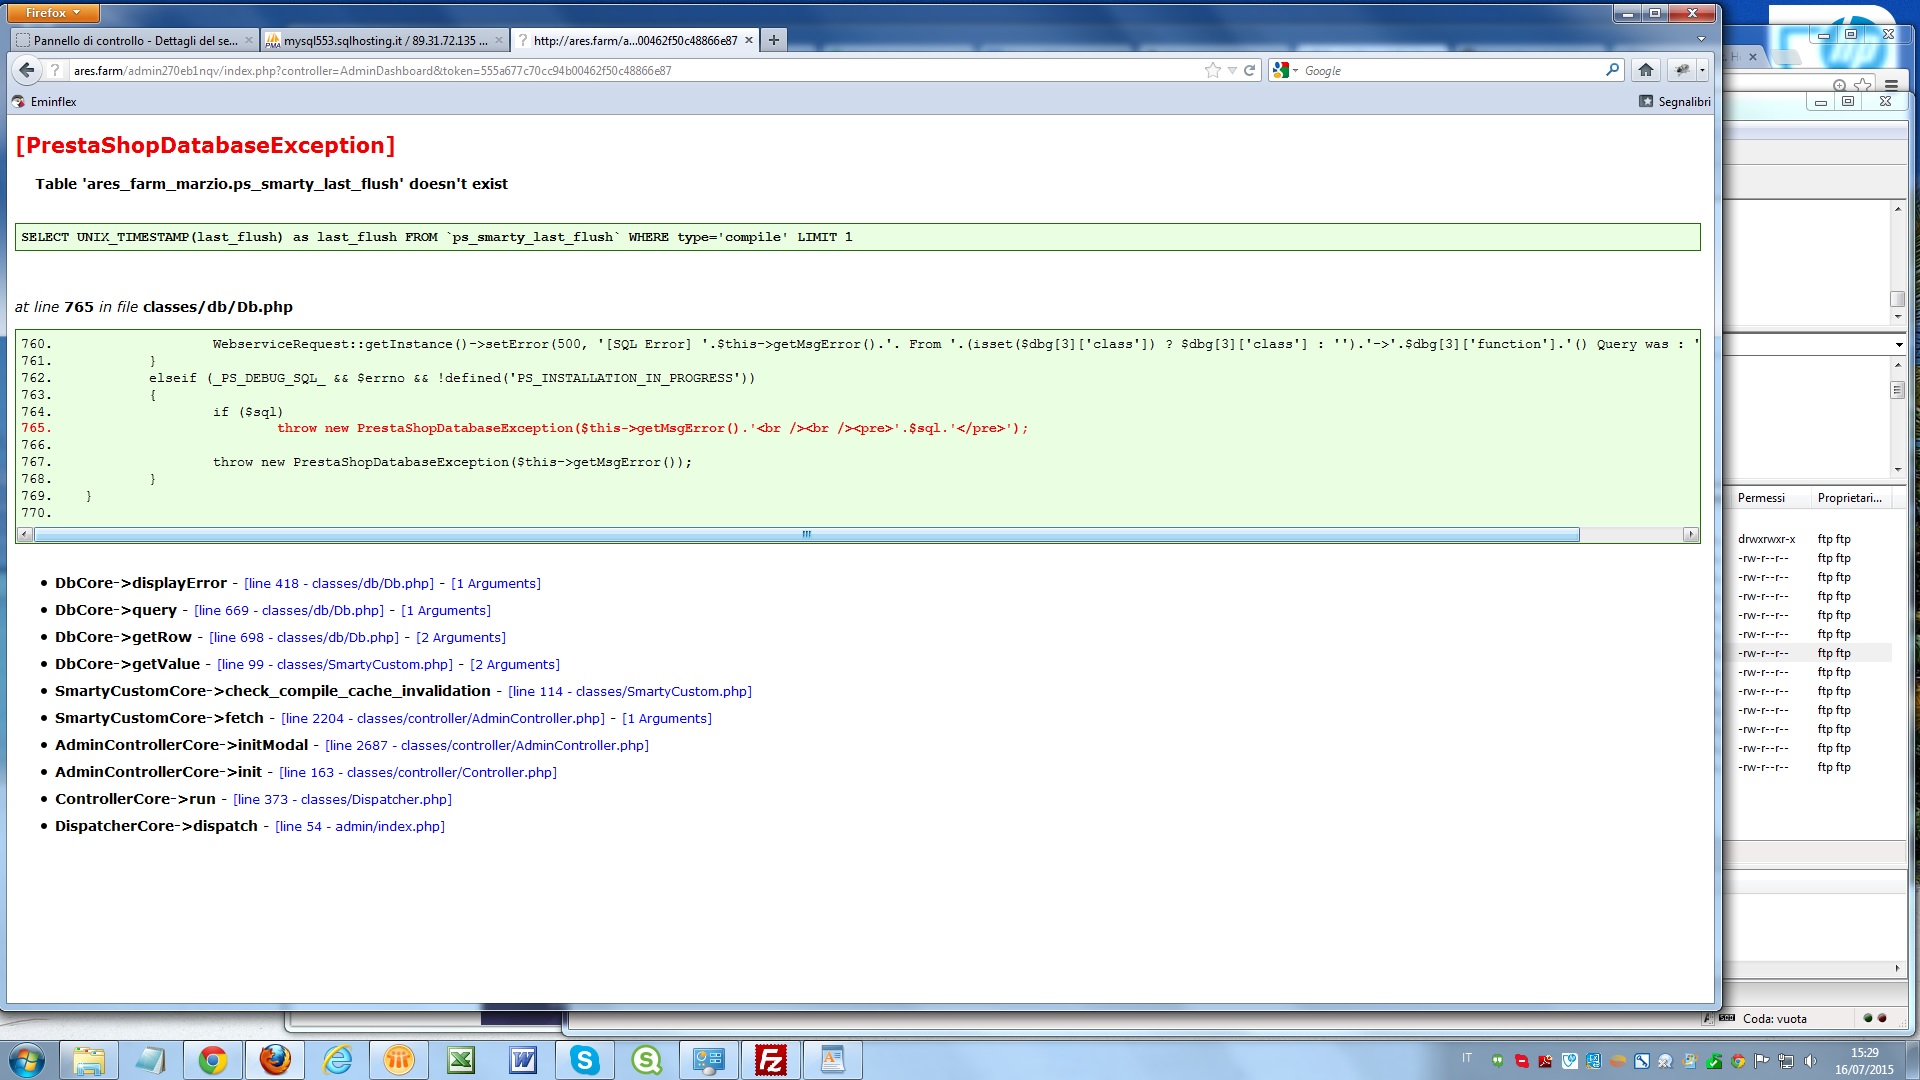1920x1080 pixels.
Task: Expand the Google search engine dropdown
Action: coord(1295,71)
